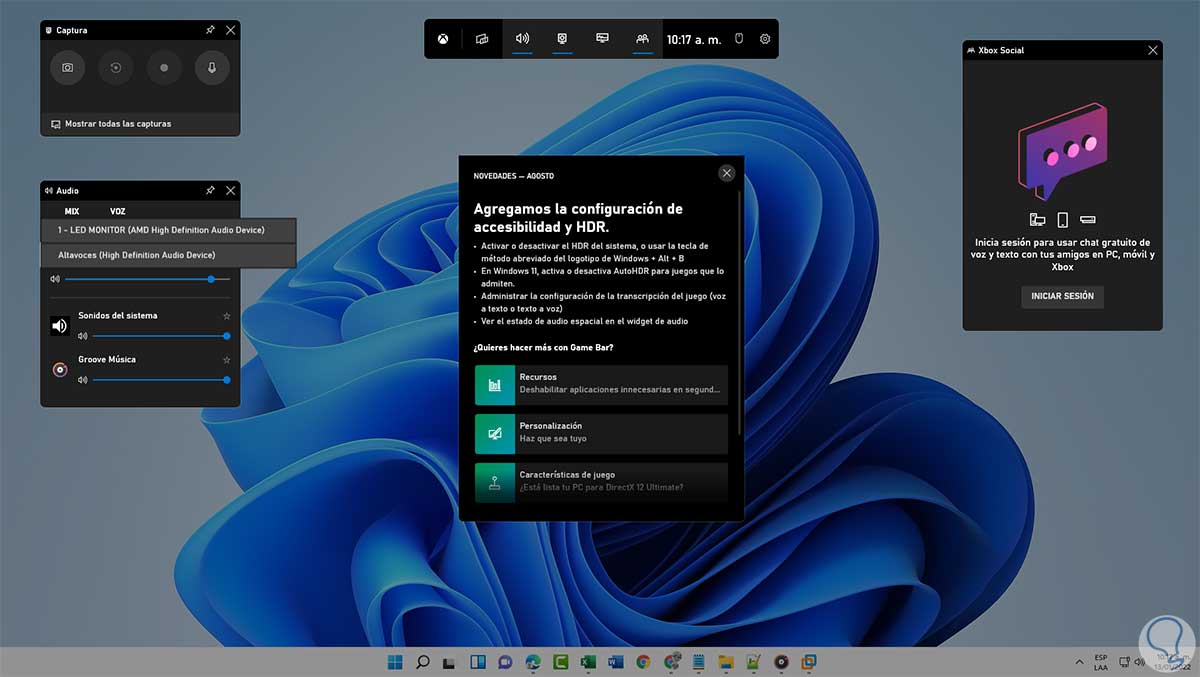Mute the master volume speaker icon
The height and width of the screenshot is (677, 1200).
tap(54, 279)
